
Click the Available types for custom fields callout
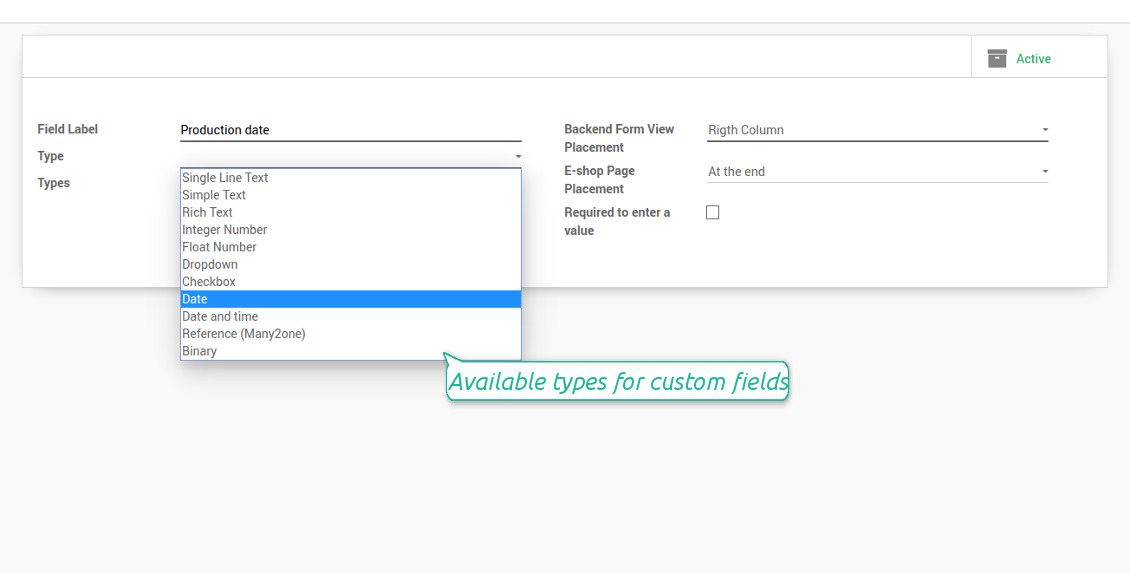tap(617, 381)
